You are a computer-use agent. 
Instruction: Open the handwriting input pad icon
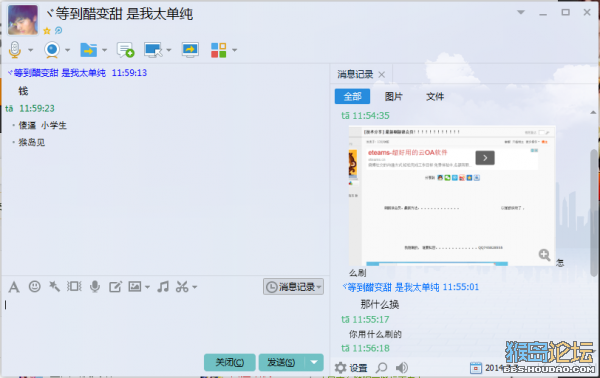click(115, 287)
